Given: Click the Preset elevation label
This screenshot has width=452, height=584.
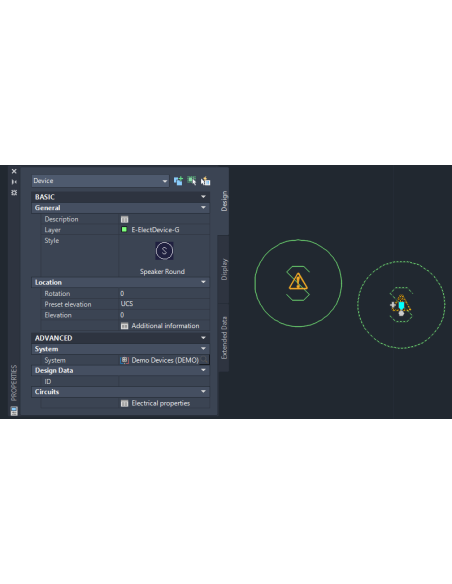Looking at the screenshot, I should (x=68, y=304).
